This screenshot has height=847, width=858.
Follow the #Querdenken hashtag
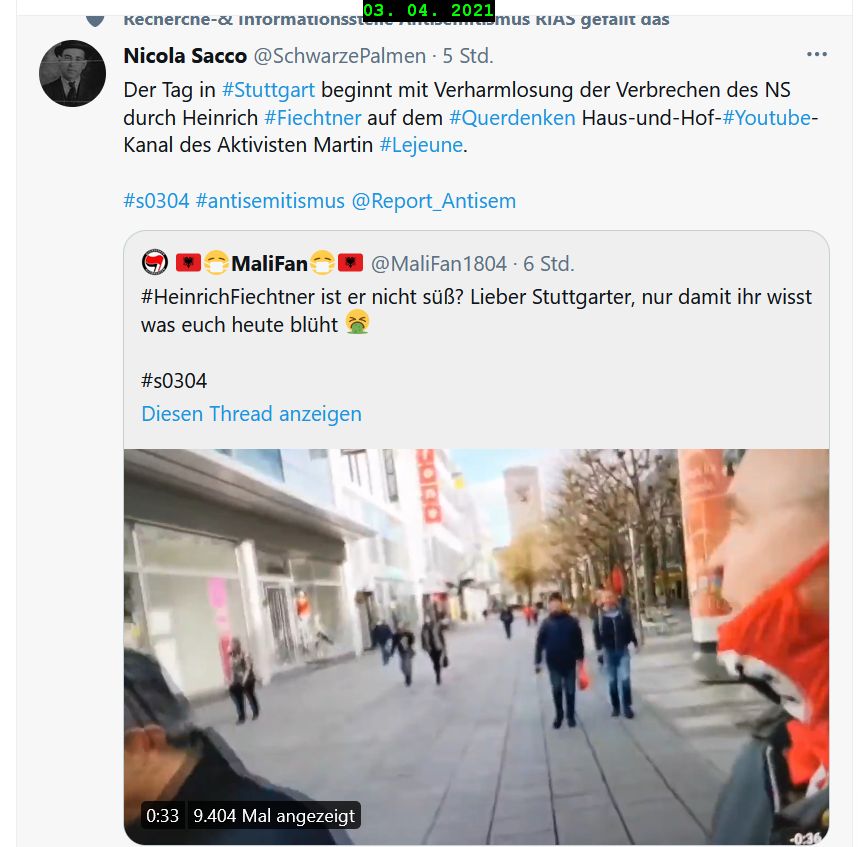(x=512, y=118)
